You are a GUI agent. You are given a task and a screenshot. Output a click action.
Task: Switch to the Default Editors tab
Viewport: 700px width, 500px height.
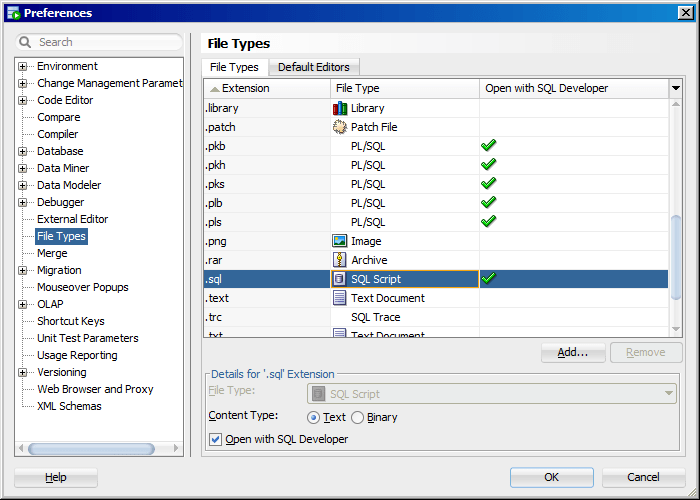314,67
